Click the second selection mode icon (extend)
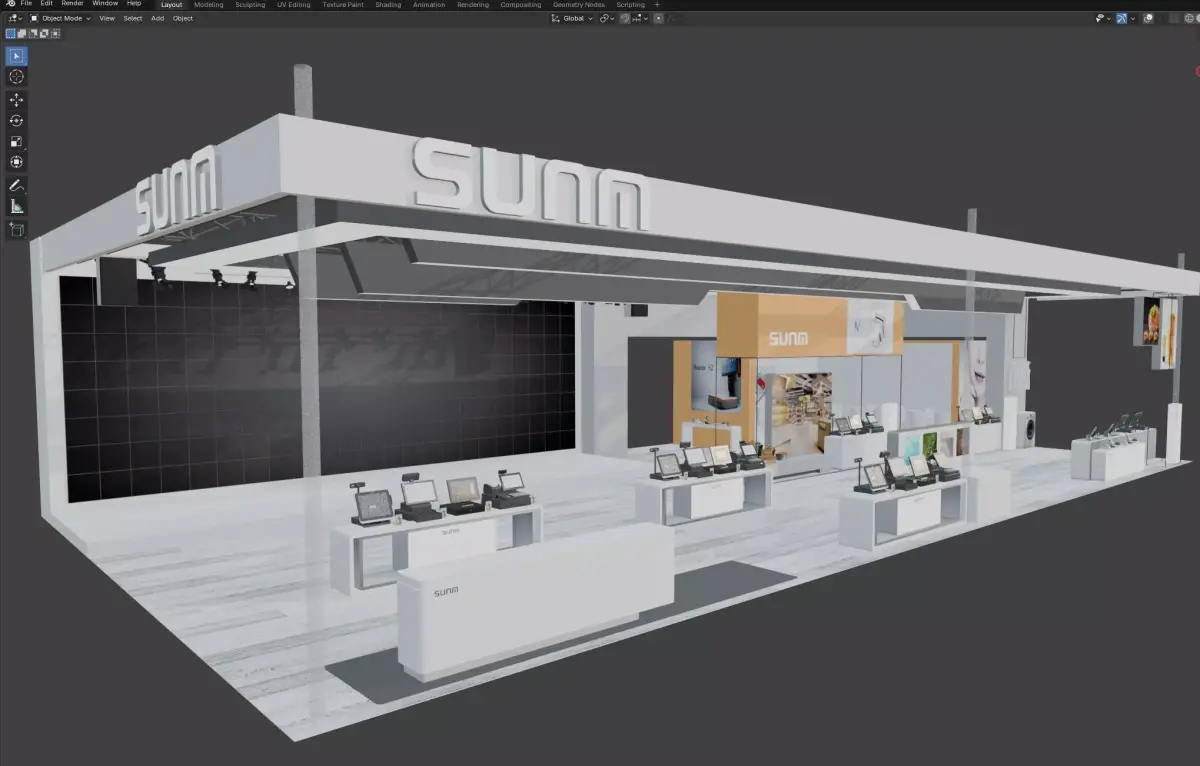1200x766 pixels. pos(22,33)
